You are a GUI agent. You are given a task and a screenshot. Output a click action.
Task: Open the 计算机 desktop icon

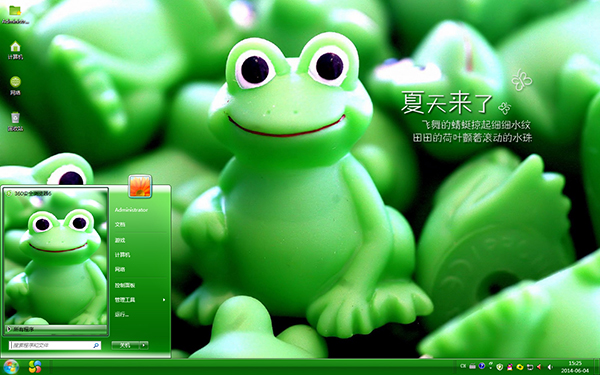click(15, 50)
